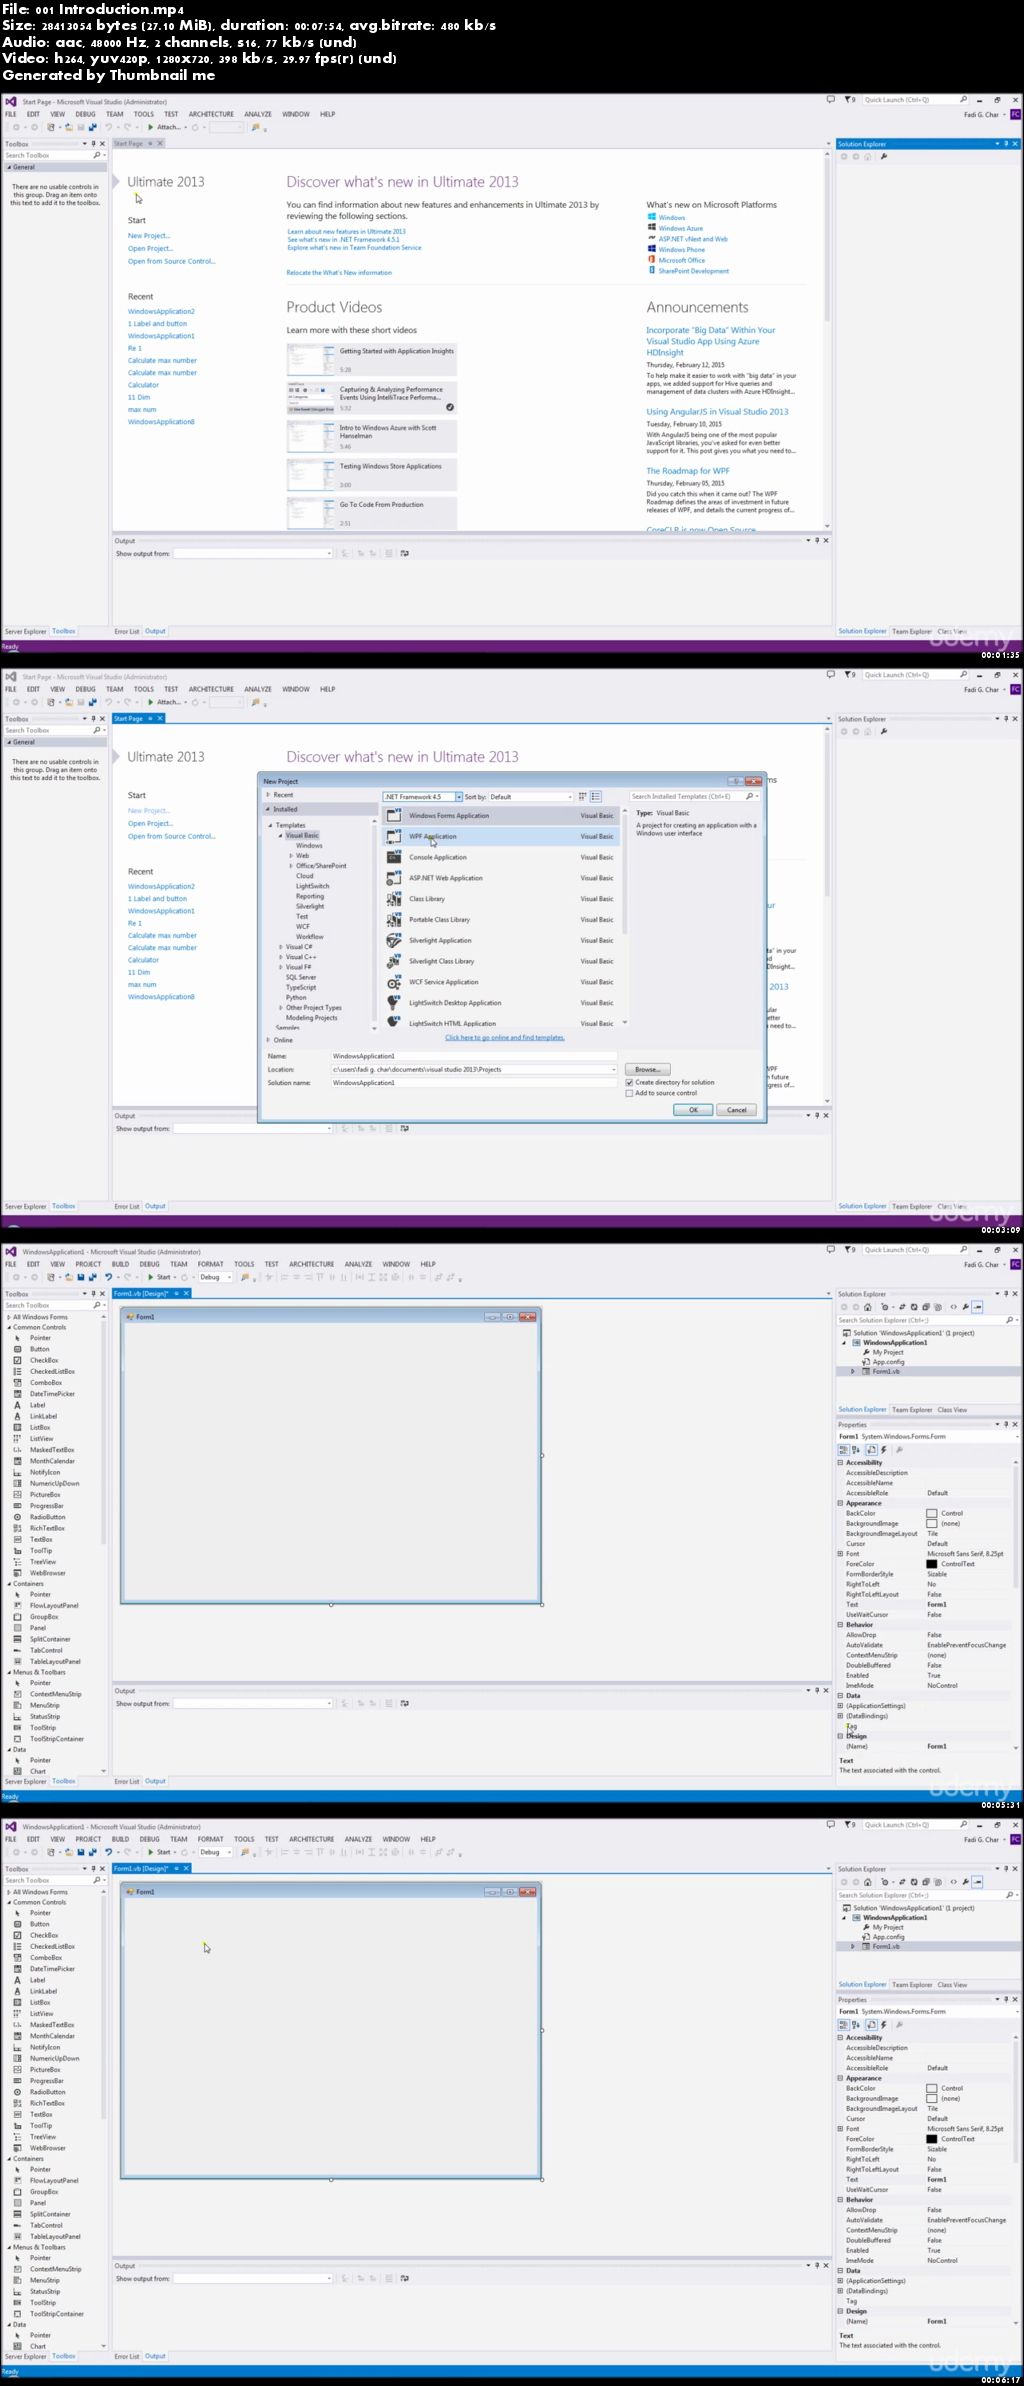Open .NET Framework 4.5 version dropdown
1024x2386 pixels.
click(459, 797)
